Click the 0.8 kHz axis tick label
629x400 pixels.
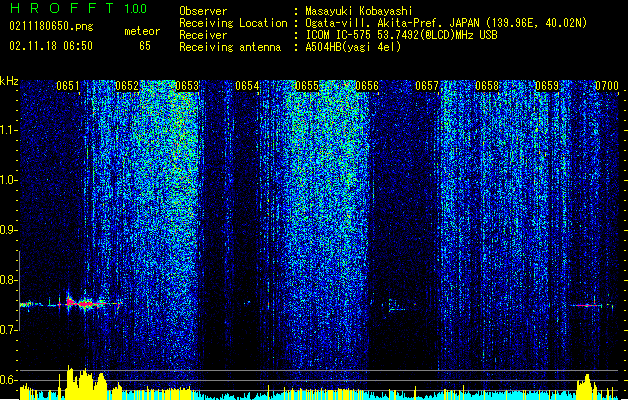pos(9,280)
